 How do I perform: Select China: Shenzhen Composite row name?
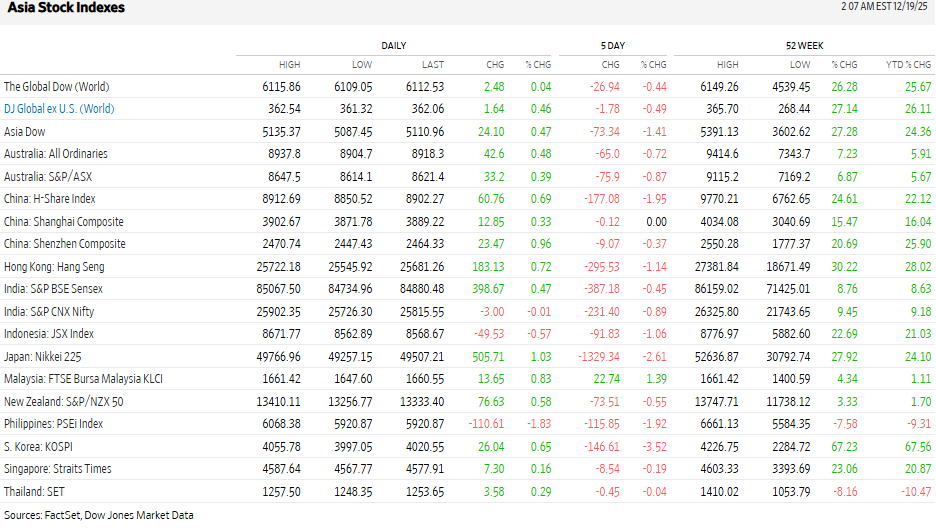click(64, 243)
